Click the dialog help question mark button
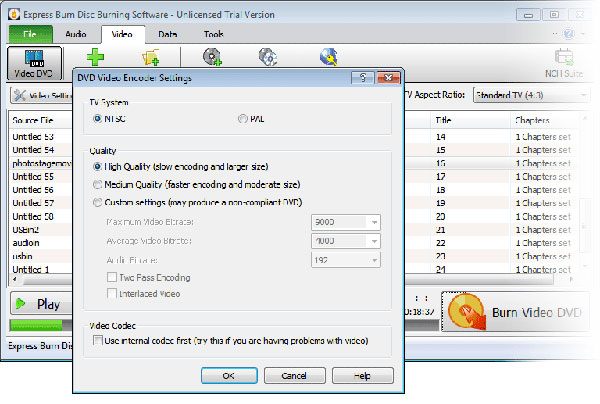600x404 pixels. click(x=363, y=78)
